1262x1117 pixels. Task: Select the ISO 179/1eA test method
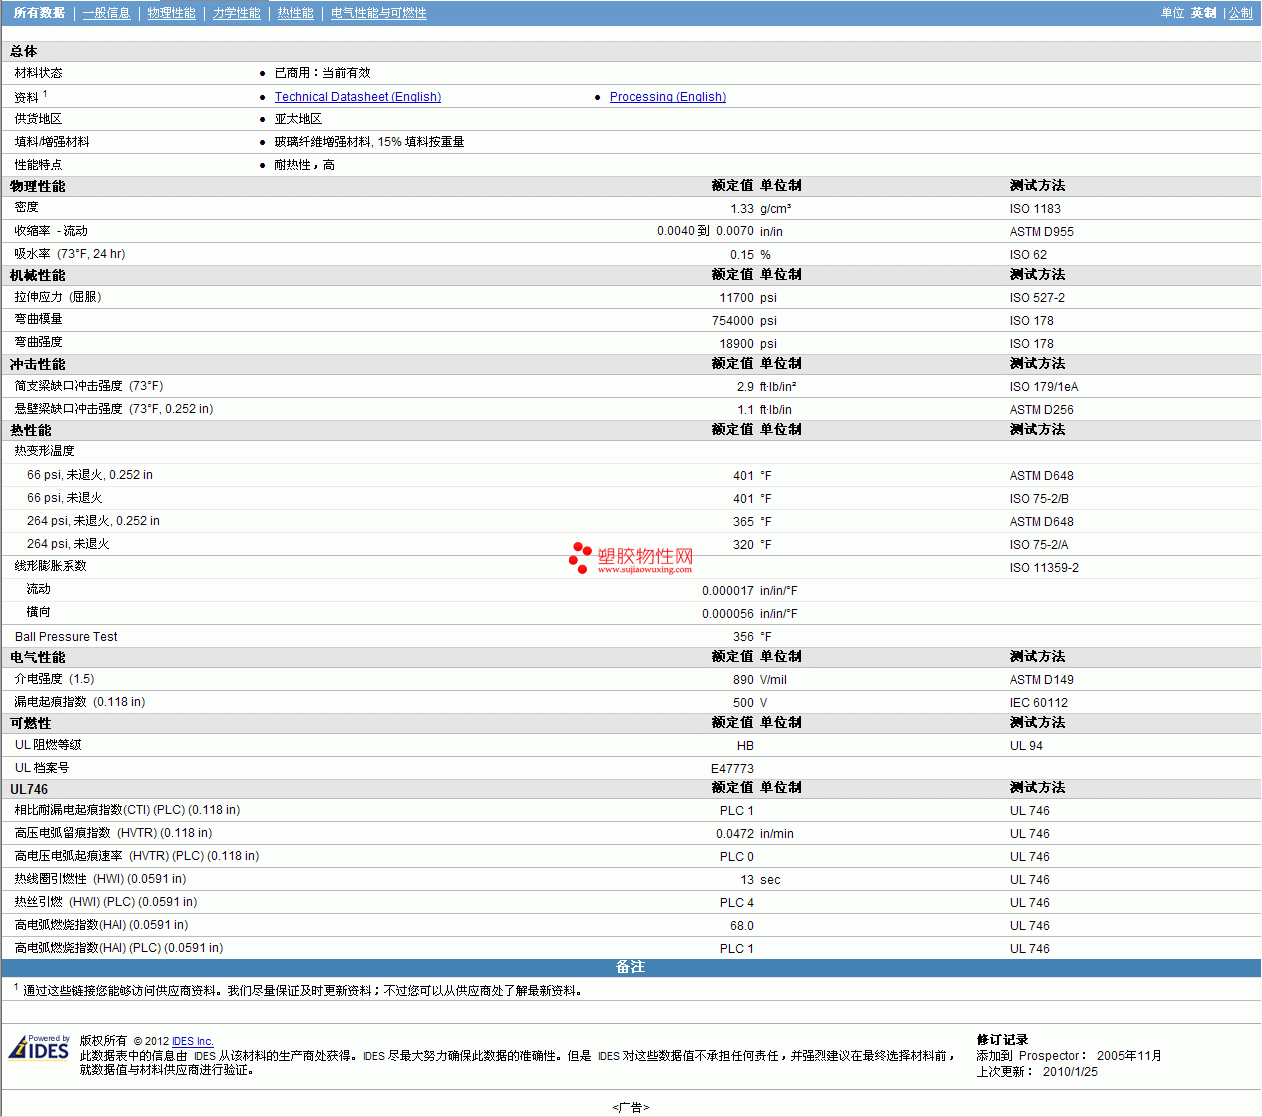1044,387
